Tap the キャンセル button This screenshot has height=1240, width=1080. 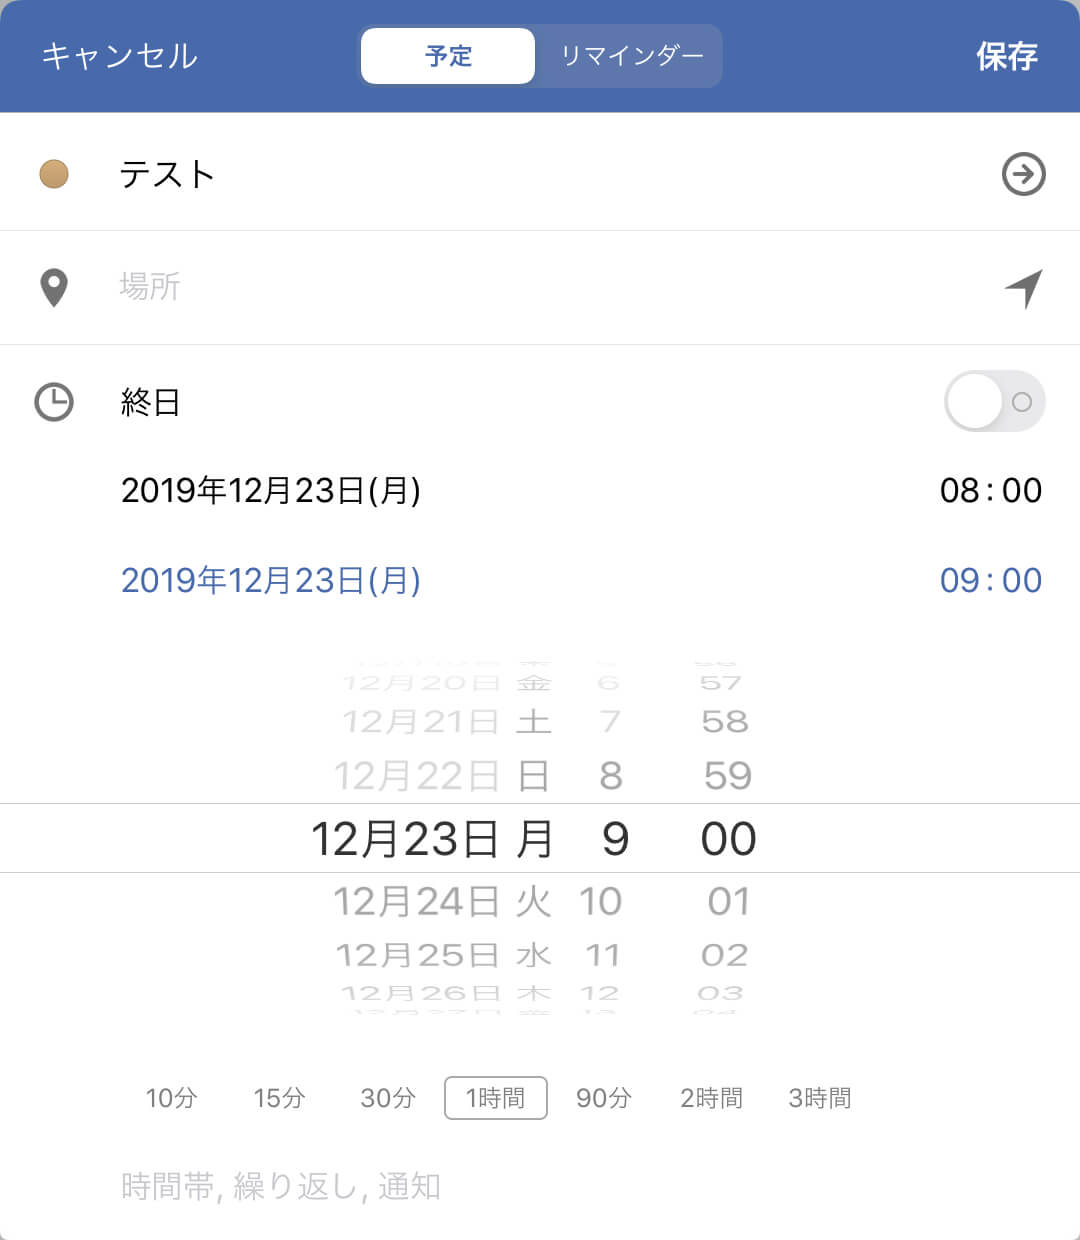(x=120, y=56)
